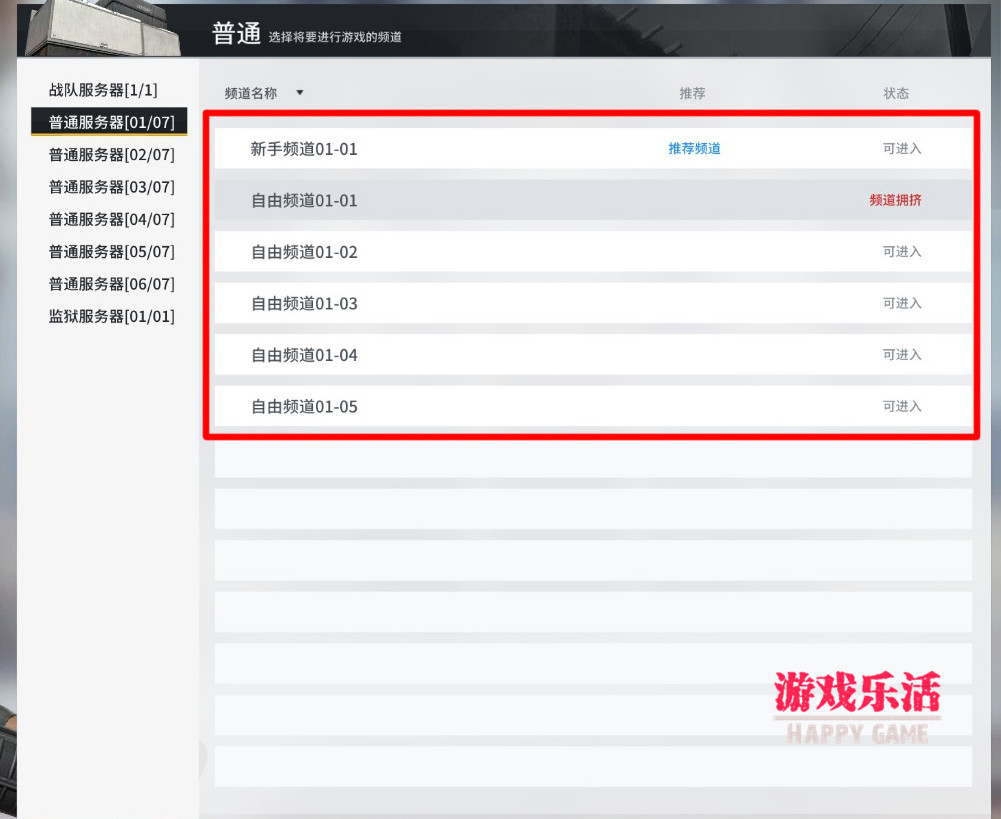Switch to 普通服务器[02/07]
Viewport: 1001px width, 819px height.
[111, 154]
